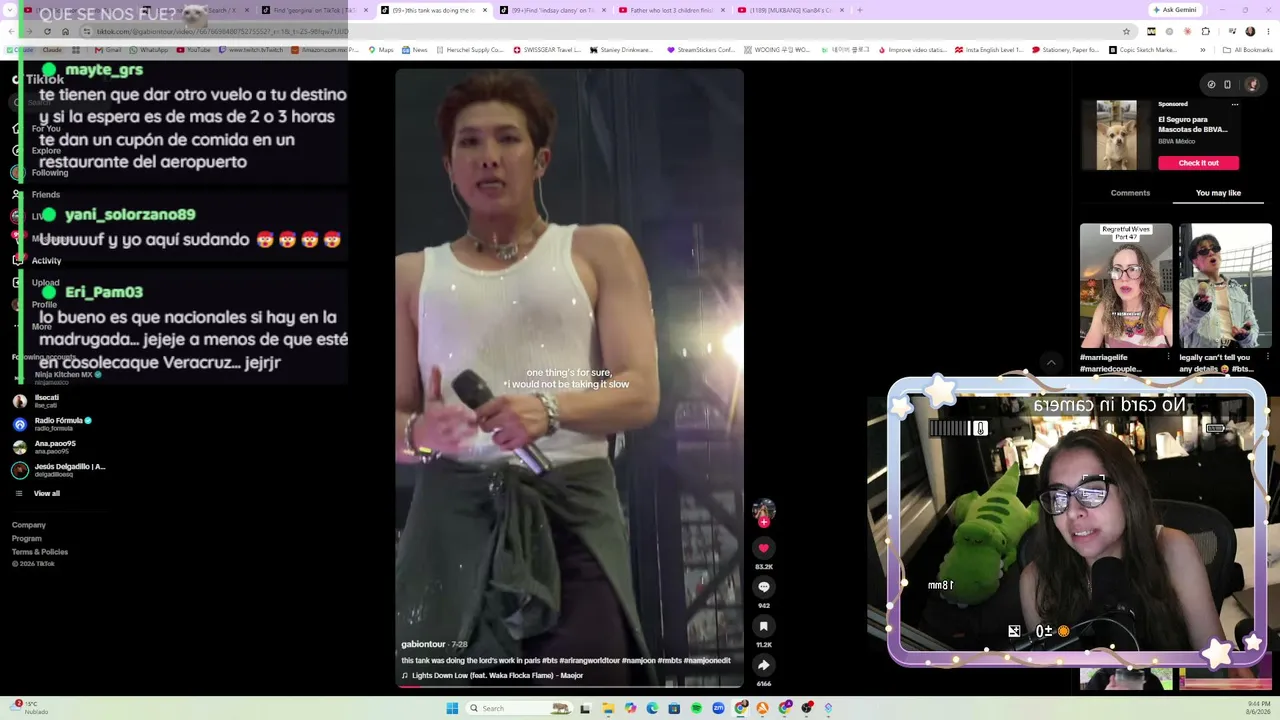Open the Maps bookmark
The image size is (1280, 720).
pos(381,50)
